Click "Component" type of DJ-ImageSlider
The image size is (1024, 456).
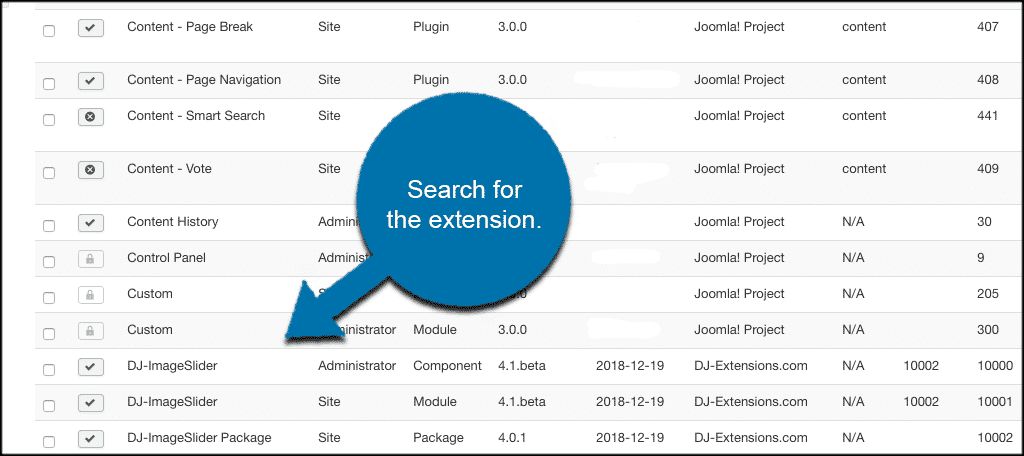(x=447, y=366)
